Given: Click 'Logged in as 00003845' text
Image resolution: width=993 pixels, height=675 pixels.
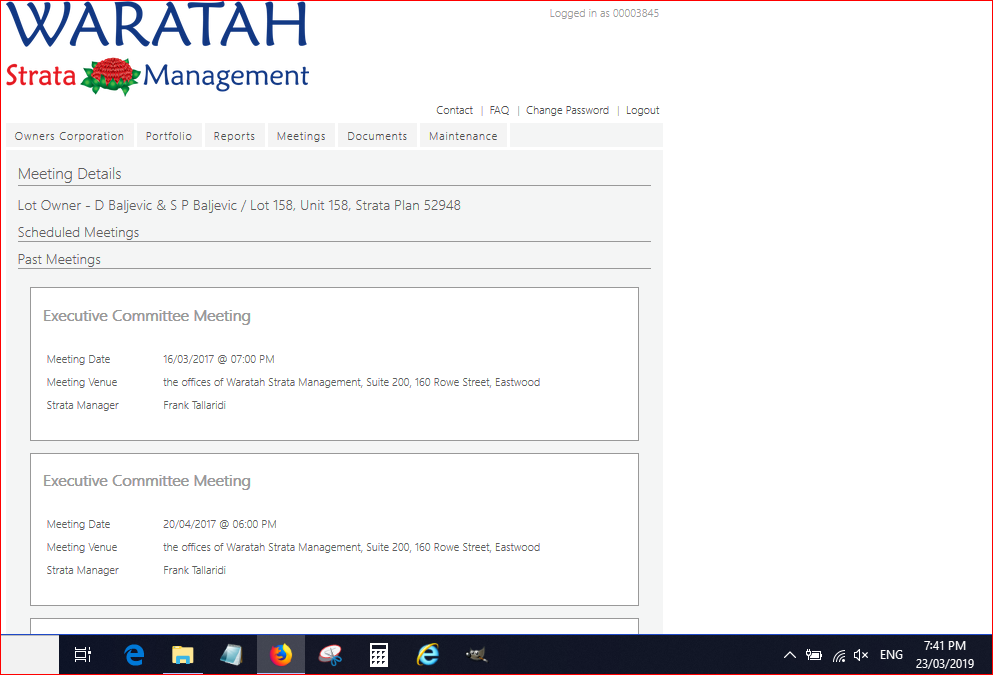Looking at the screenshot, I should point(604,13).
